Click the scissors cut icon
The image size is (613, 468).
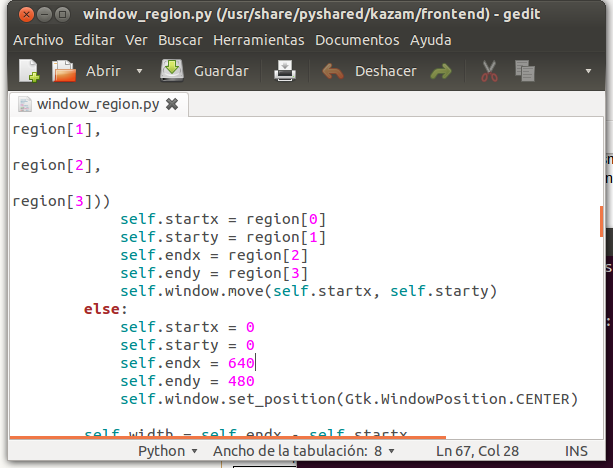tap(489, 72)
